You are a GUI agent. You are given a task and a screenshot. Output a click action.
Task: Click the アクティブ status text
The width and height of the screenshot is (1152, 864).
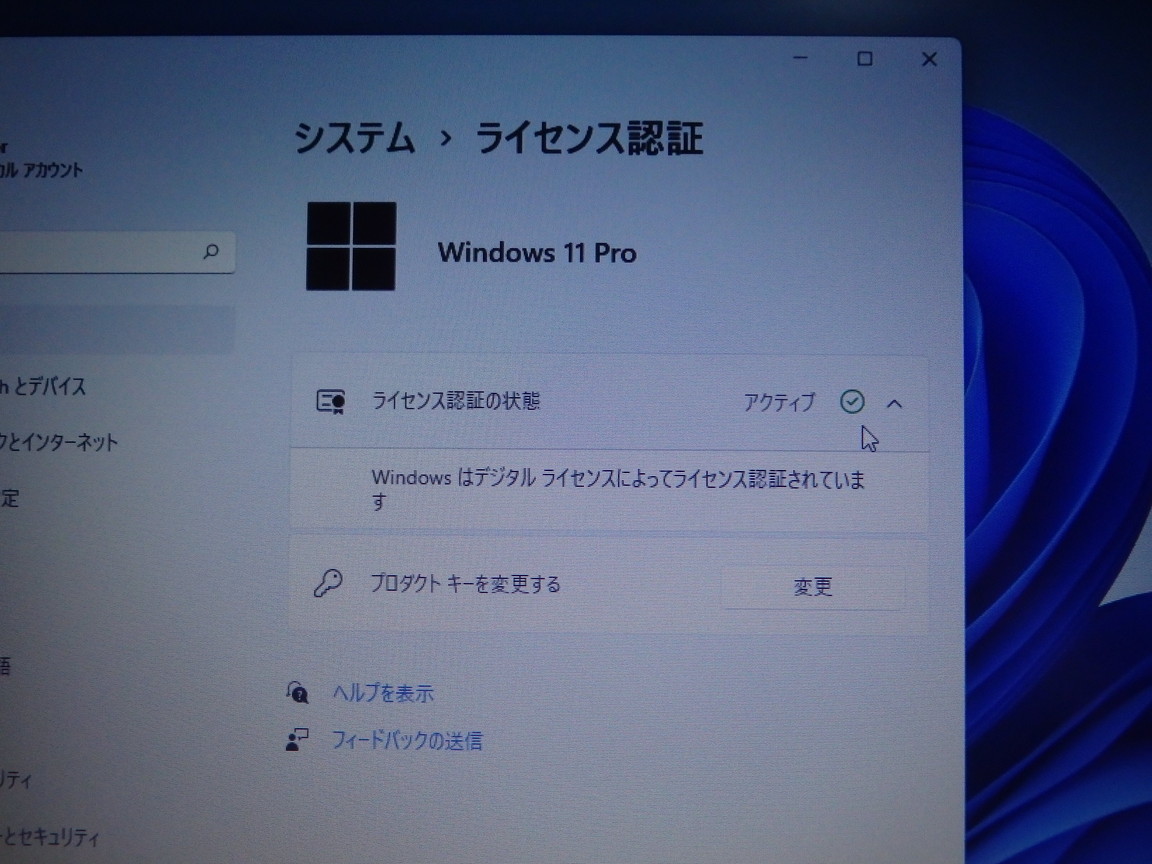click(779, 402)
